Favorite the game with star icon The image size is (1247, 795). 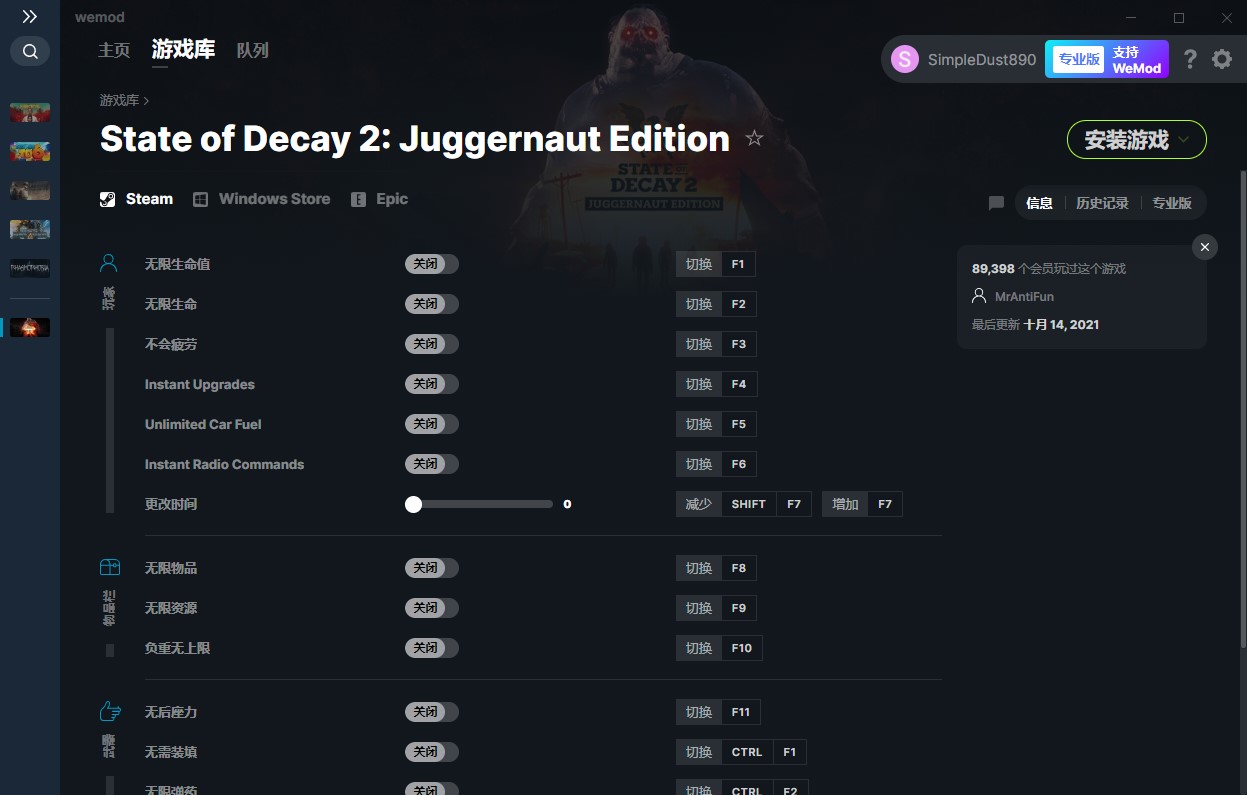pos(754,139)
